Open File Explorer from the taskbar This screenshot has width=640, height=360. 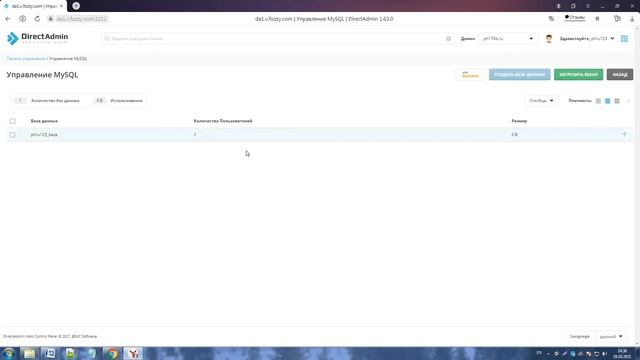pos(29,353)
